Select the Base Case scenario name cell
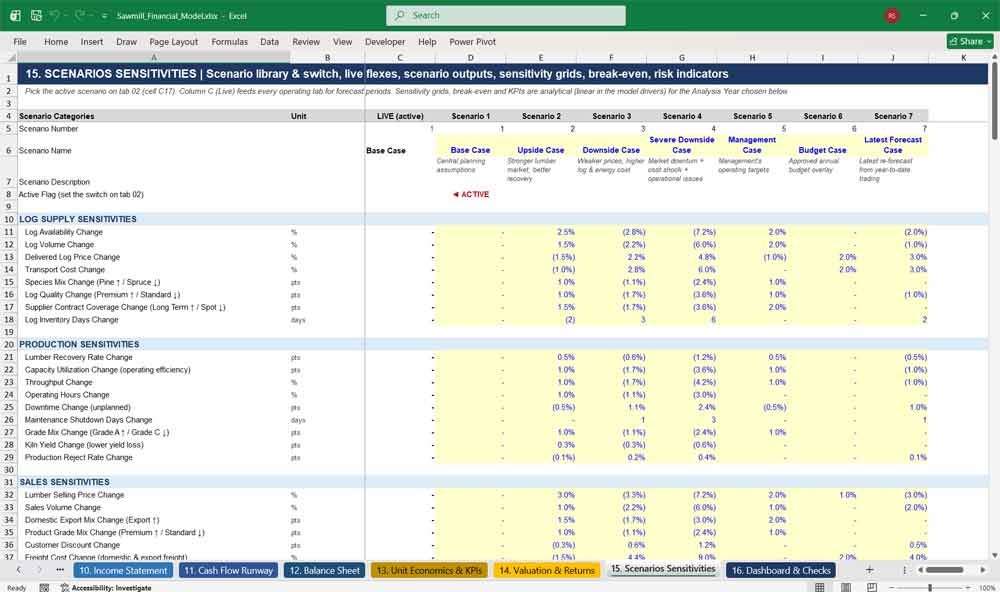 pos(470,145)
